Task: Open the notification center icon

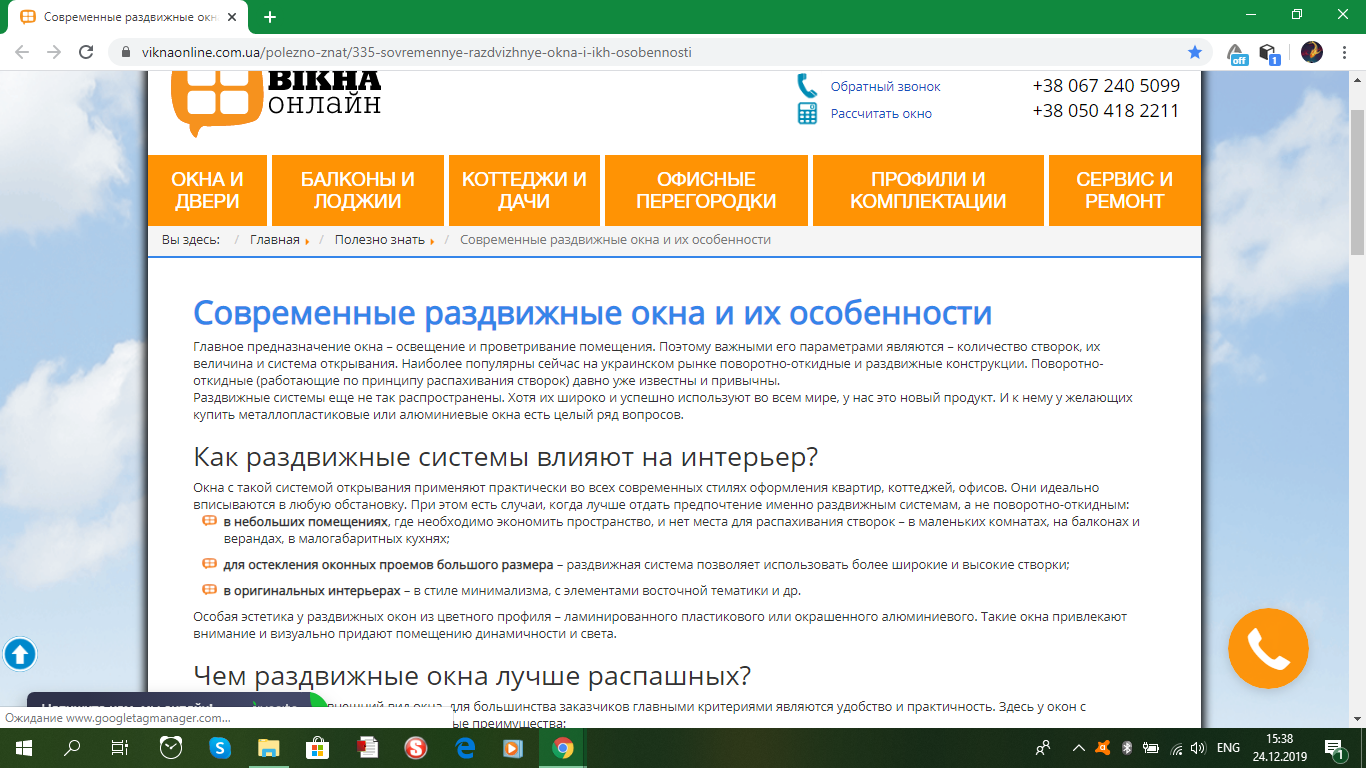Action: point(1335,747)
